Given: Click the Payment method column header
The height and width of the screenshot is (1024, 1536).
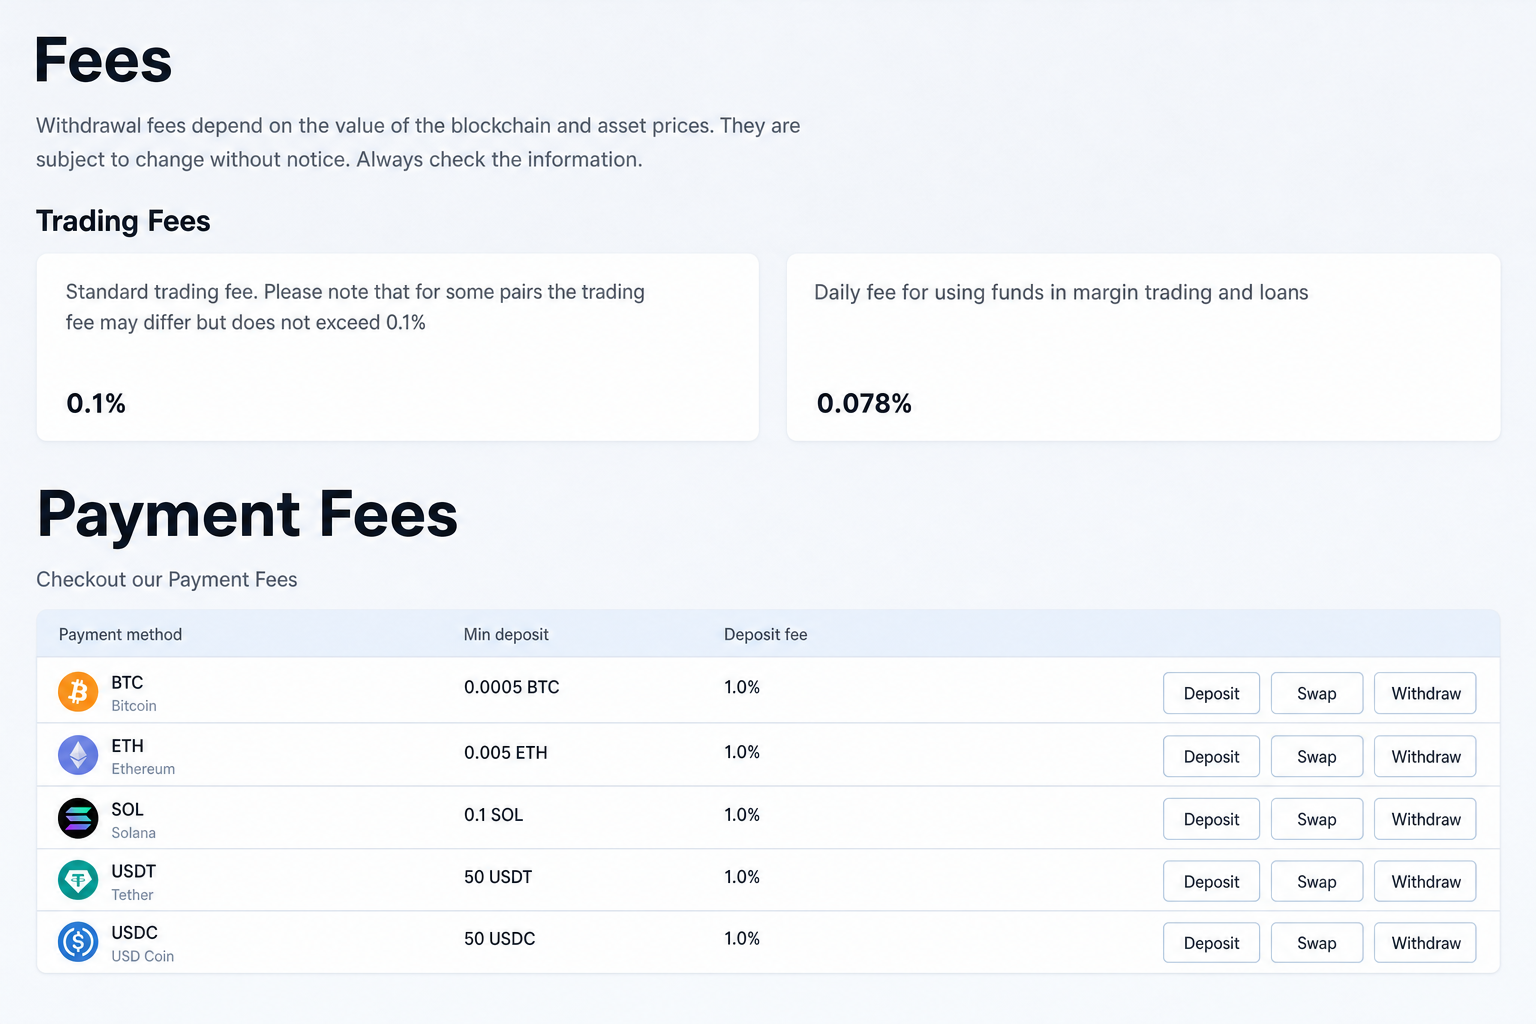Looking at the screenshot, I should [120, 634].
